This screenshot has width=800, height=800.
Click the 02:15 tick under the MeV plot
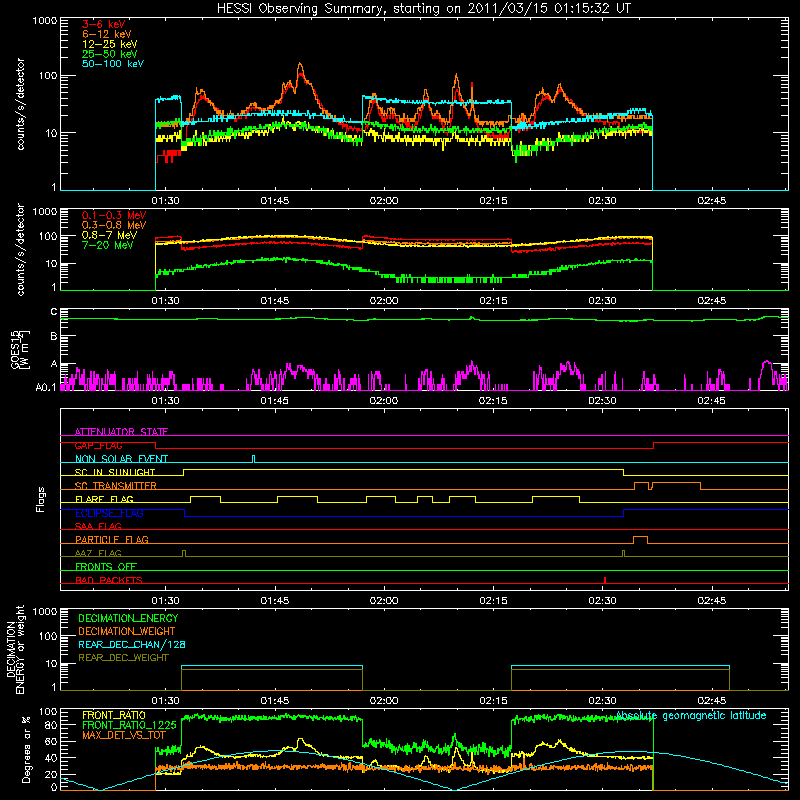(x=493, y=301)
